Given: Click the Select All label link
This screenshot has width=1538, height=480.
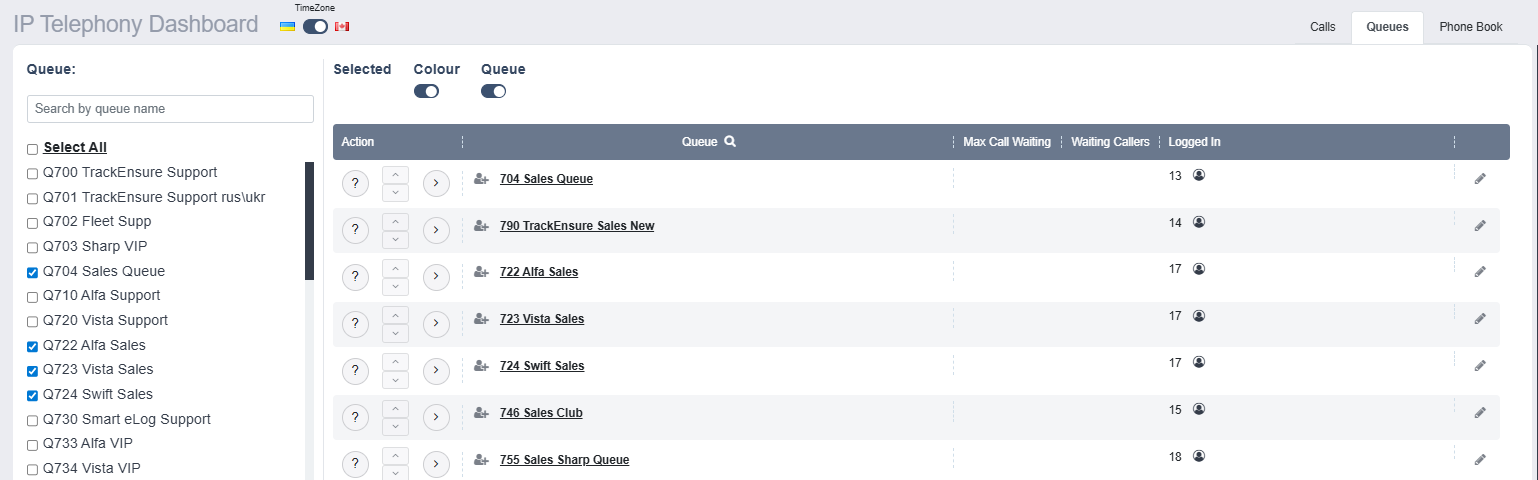Looking at the screenshot, I should click(75, 147).
